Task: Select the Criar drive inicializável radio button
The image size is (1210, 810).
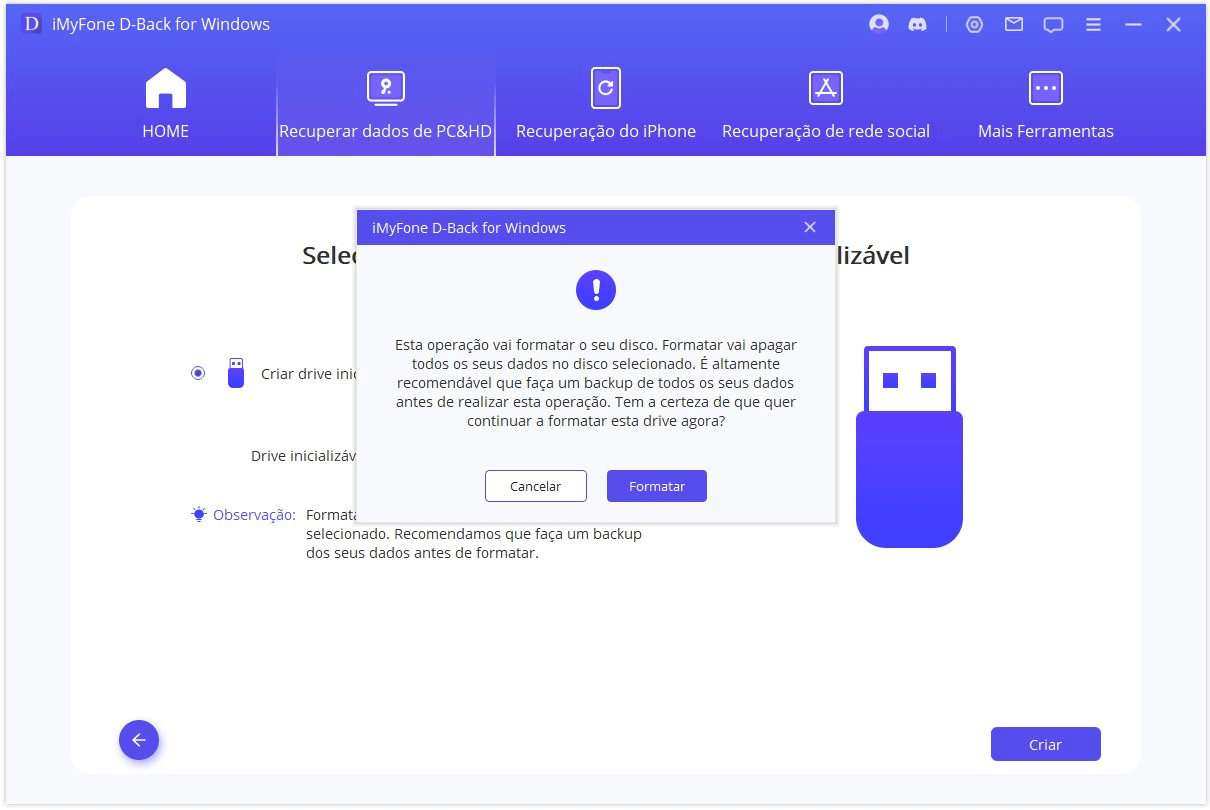Action: [198, 373]
